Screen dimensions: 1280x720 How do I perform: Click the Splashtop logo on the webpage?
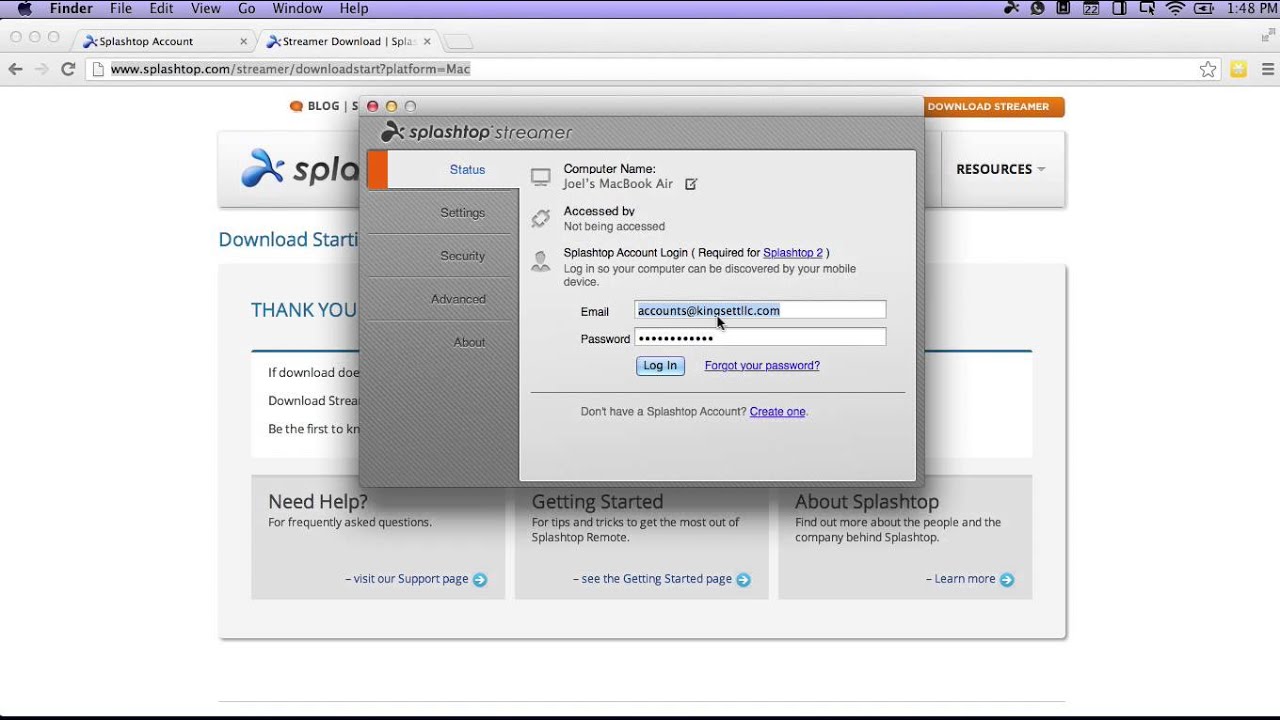[x=299, y=168]
